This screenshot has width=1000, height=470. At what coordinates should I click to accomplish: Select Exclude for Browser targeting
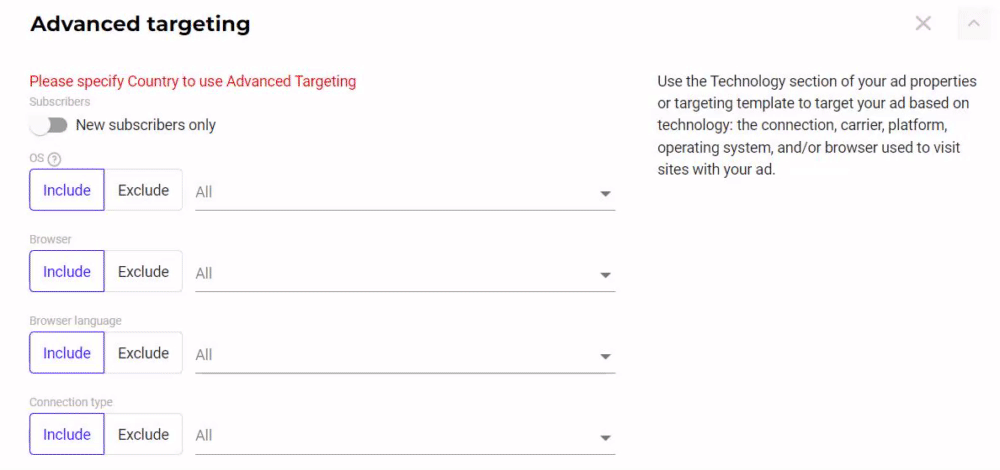[143, 272]
